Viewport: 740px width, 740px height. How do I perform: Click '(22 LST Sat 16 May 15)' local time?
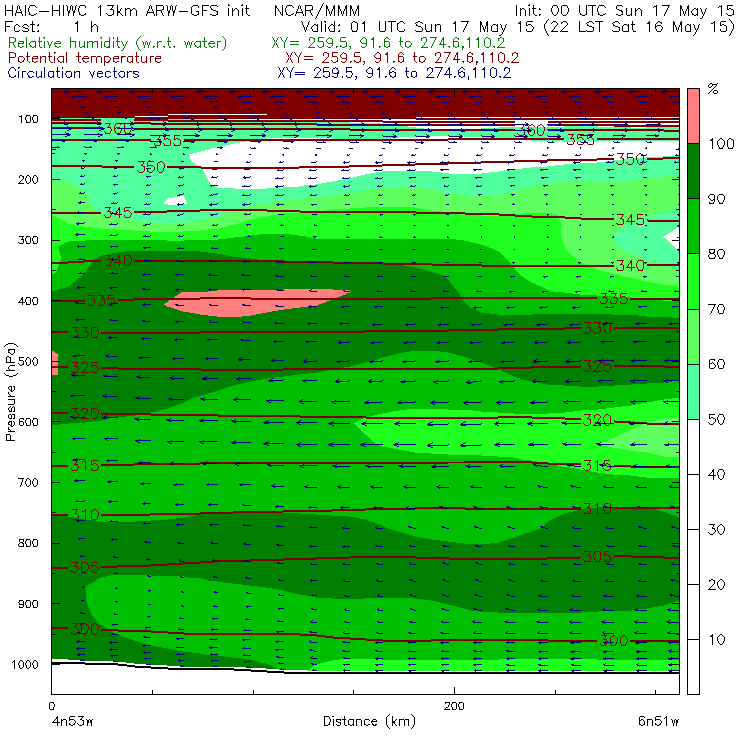pos(639,27)
